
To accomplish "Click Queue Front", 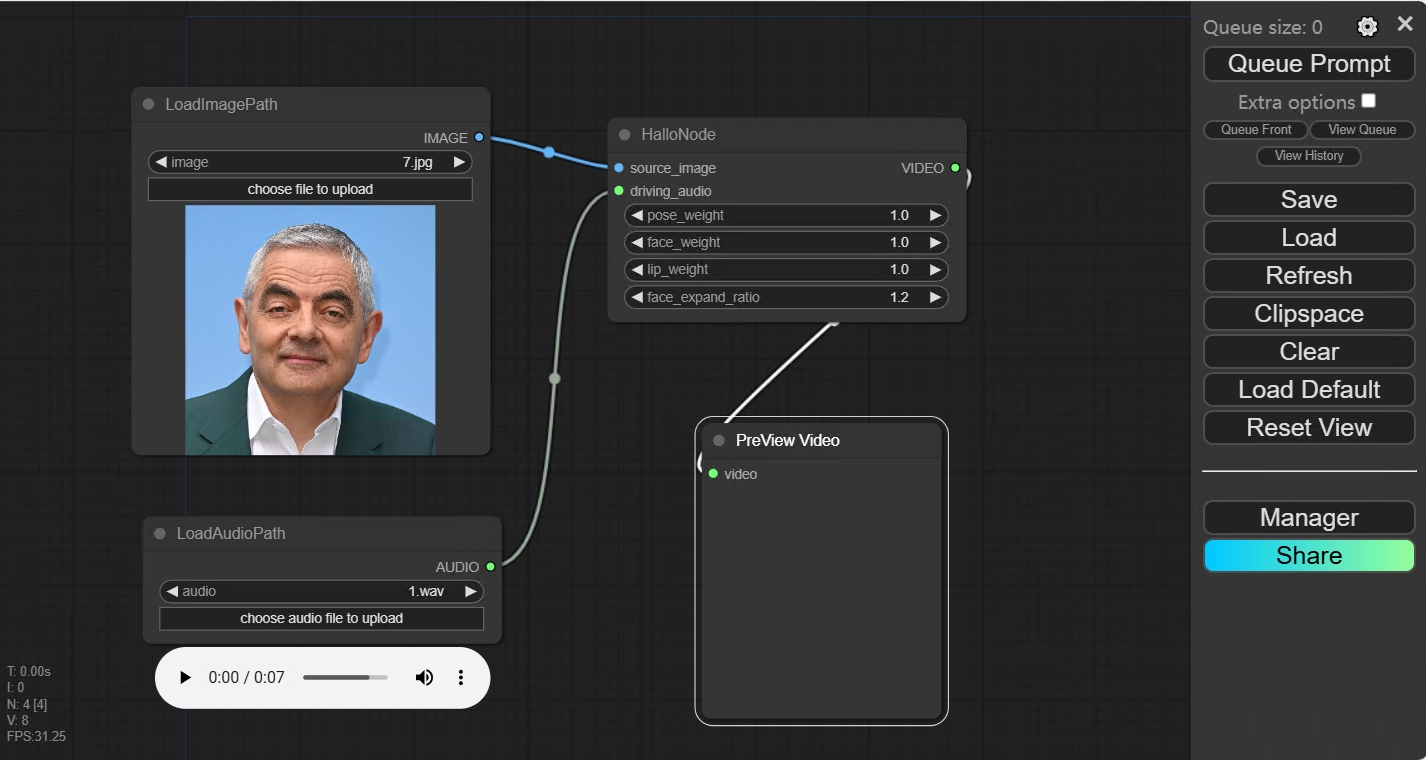I will coord(1256,130).
